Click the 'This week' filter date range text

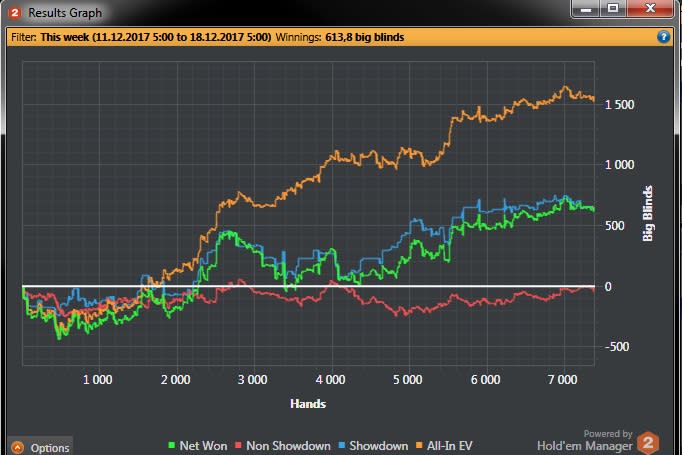click(156, 37)
